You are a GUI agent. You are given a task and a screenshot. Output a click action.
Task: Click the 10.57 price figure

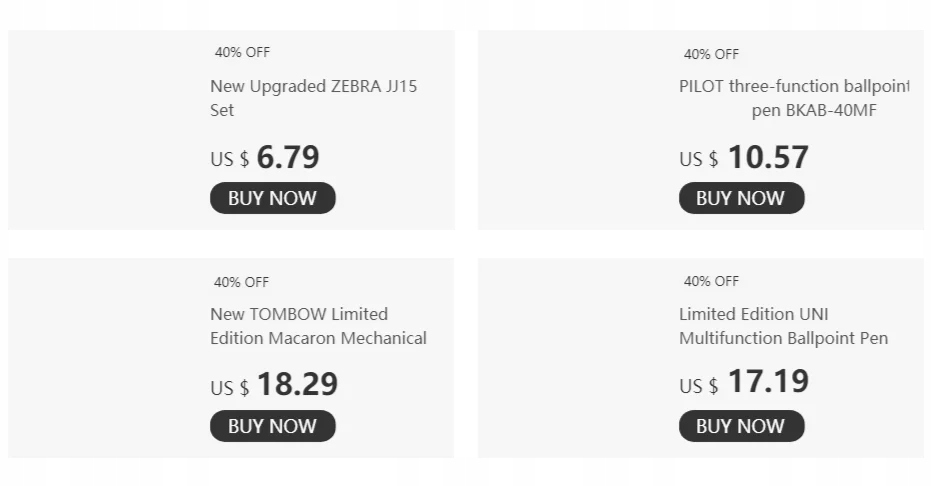tap(768, 158)
